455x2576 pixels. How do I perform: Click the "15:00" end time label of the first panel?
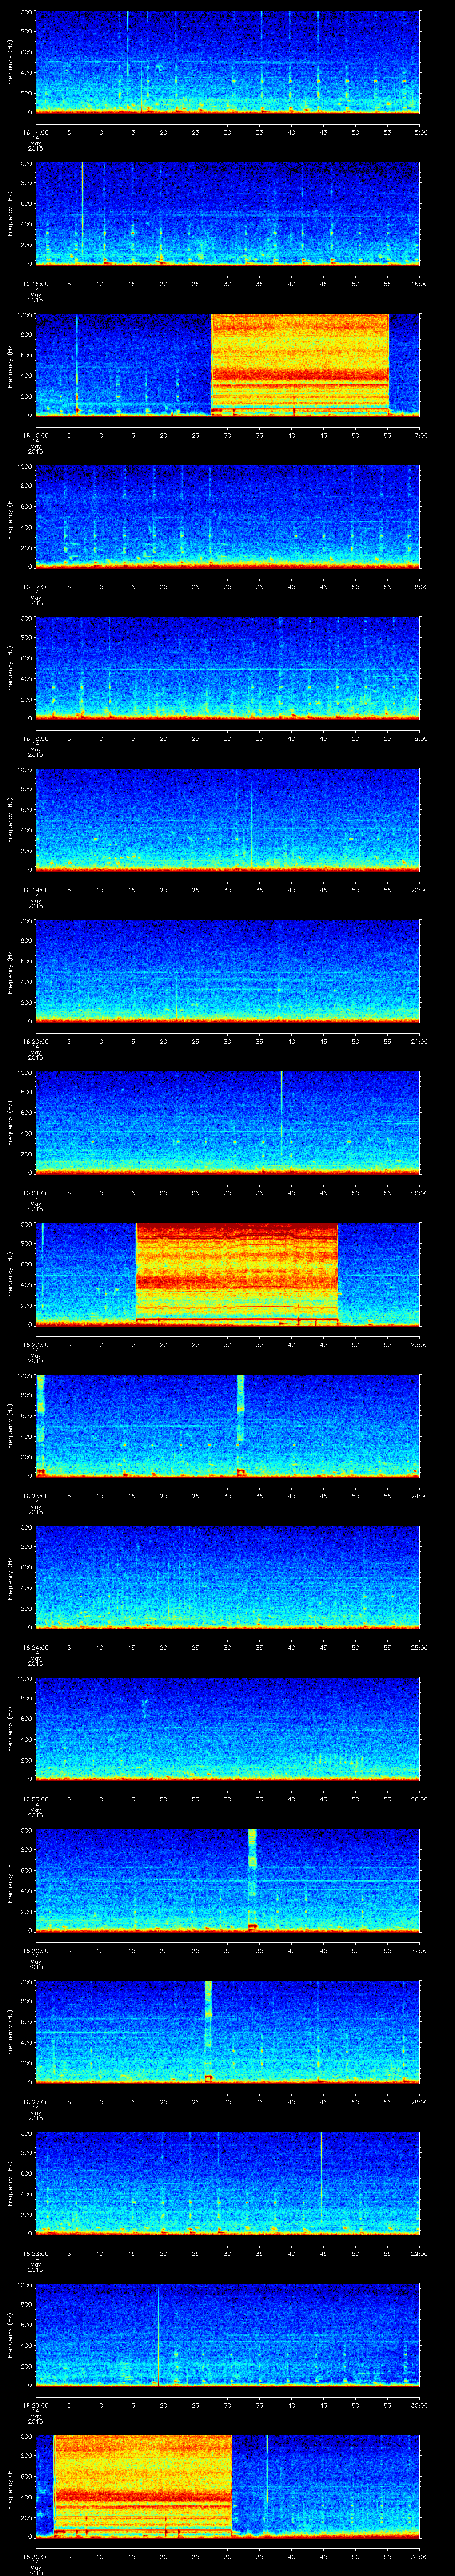tap(419, 132)
